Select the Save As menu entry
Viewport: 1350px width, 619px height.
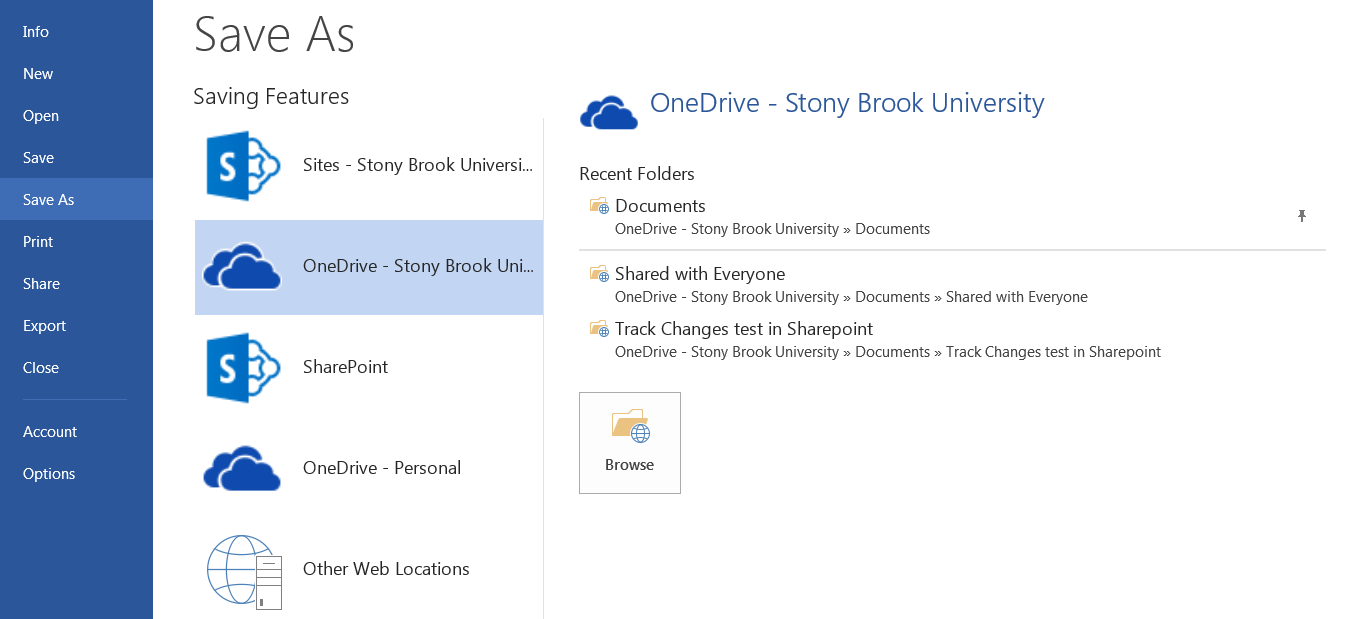[x=76, y=200]
